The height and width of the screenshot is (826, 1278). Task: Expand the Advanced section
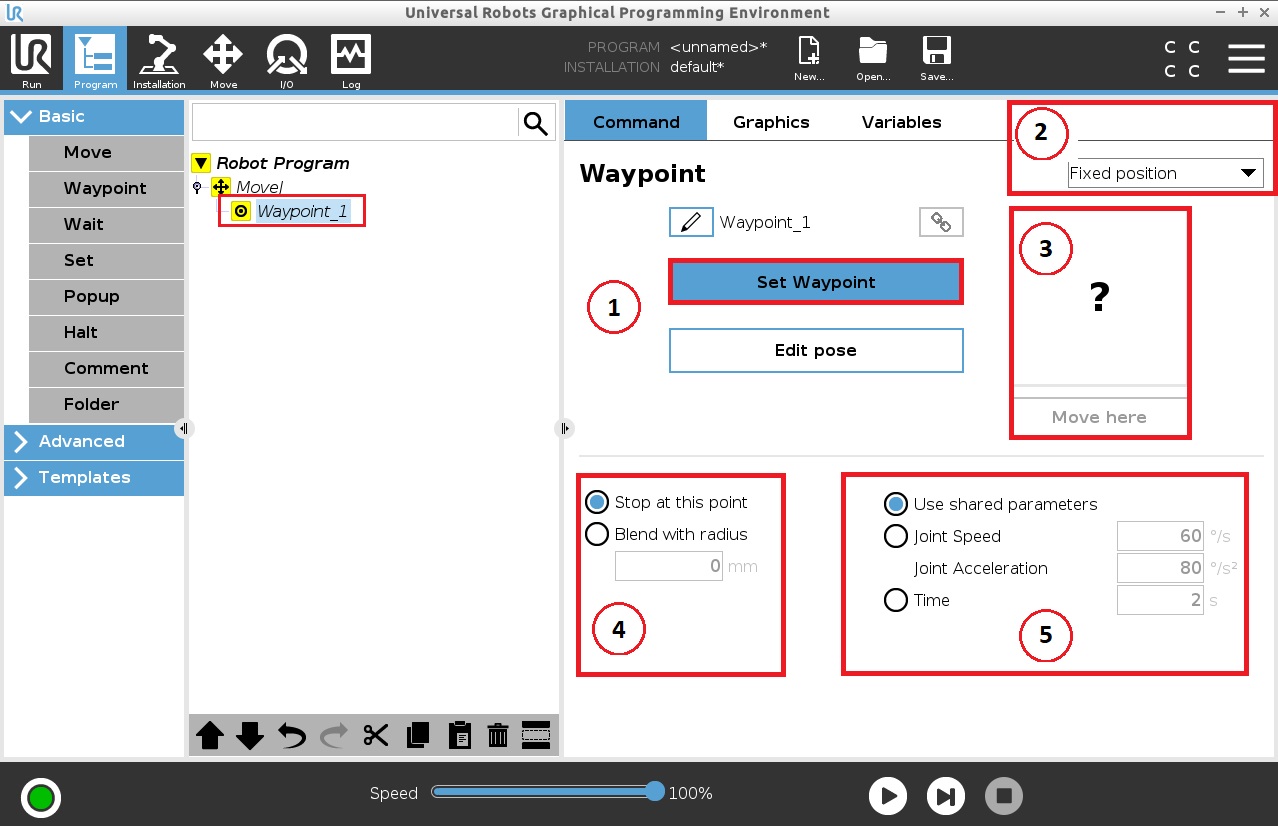pyautogui.click(x=94, y=441)
